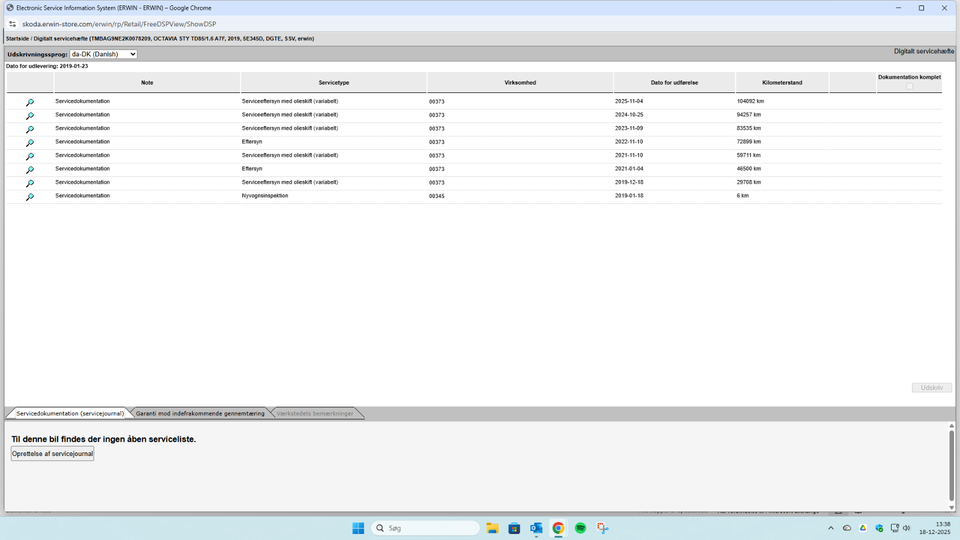Open Outlook from the taskbar
The image size is (960, 540).
pos(536,528)
